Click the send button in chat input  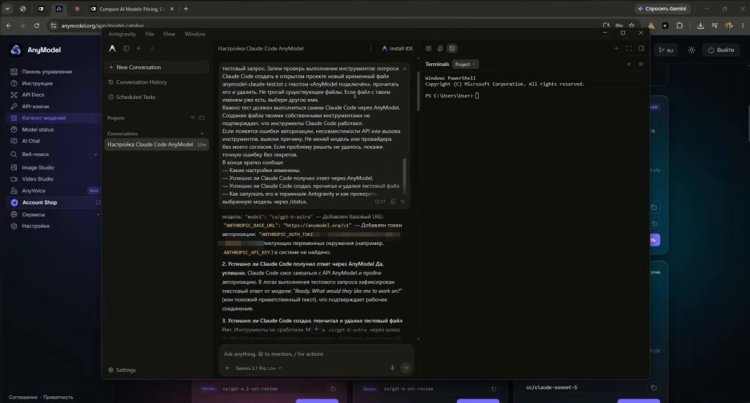pos(406,368)
